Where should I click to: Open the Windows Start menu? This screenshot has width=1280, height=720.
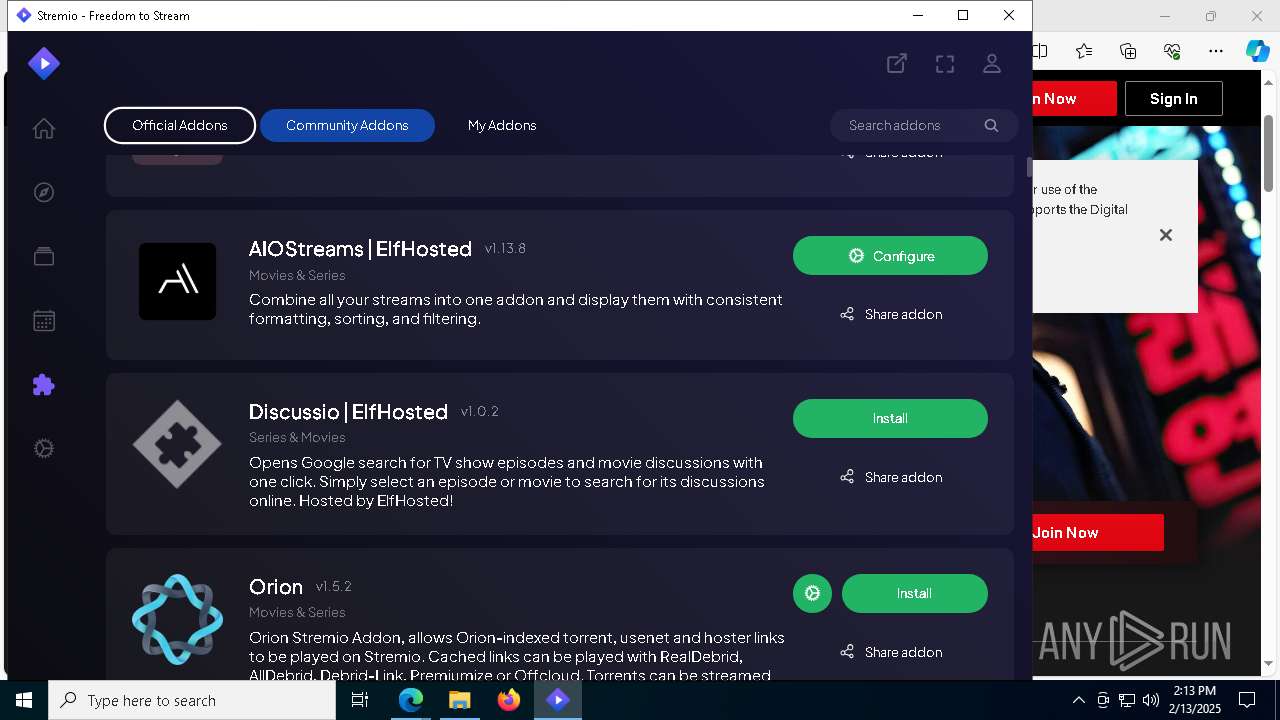(24, 700)
